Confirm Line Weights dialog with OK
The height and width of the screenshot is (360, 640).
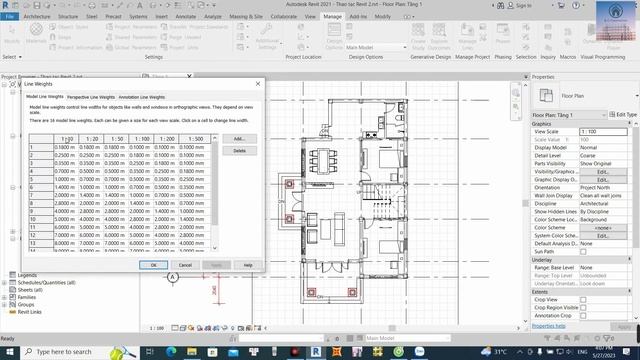click(153, 265)
